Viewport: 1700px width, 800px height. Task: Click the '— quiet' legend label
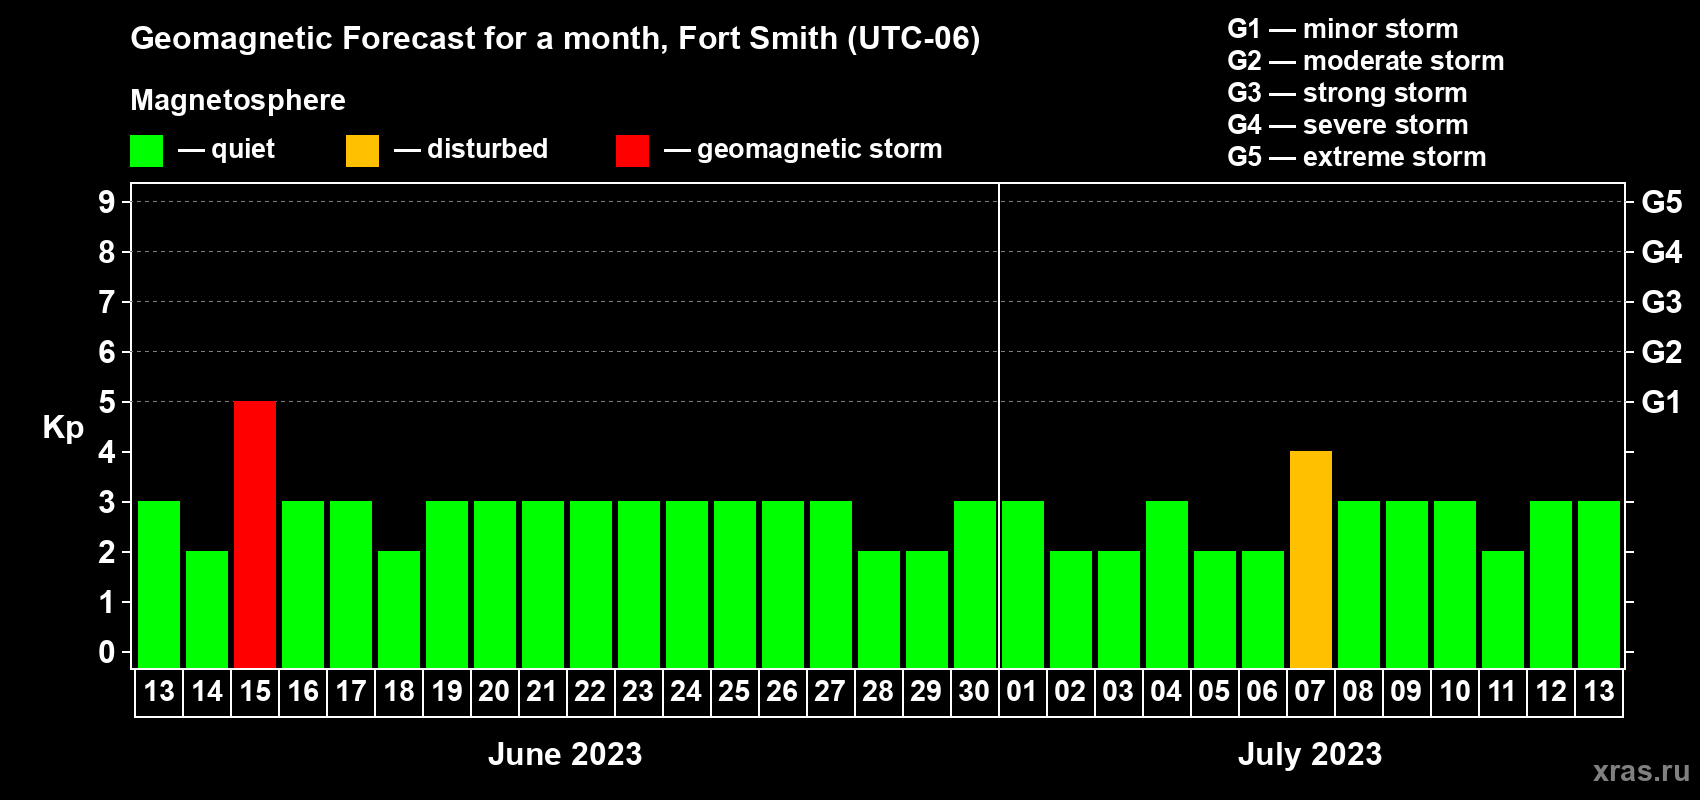click(226, 149)
